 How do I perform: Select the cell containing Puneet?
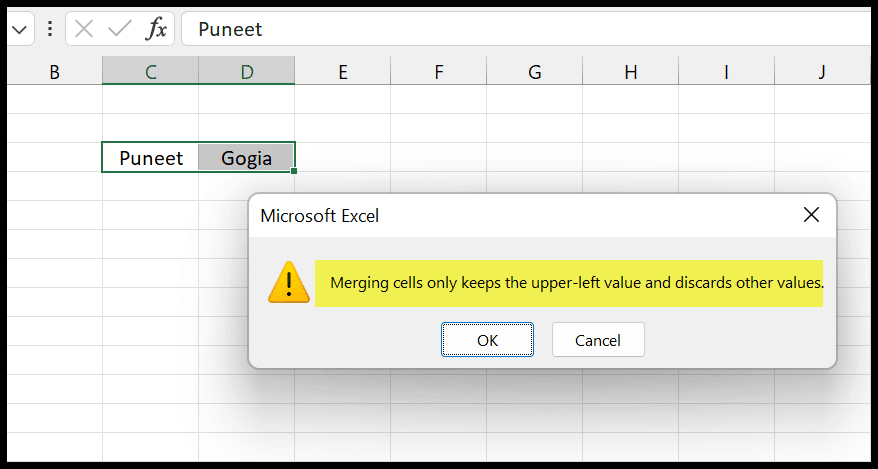pos(151,158)
